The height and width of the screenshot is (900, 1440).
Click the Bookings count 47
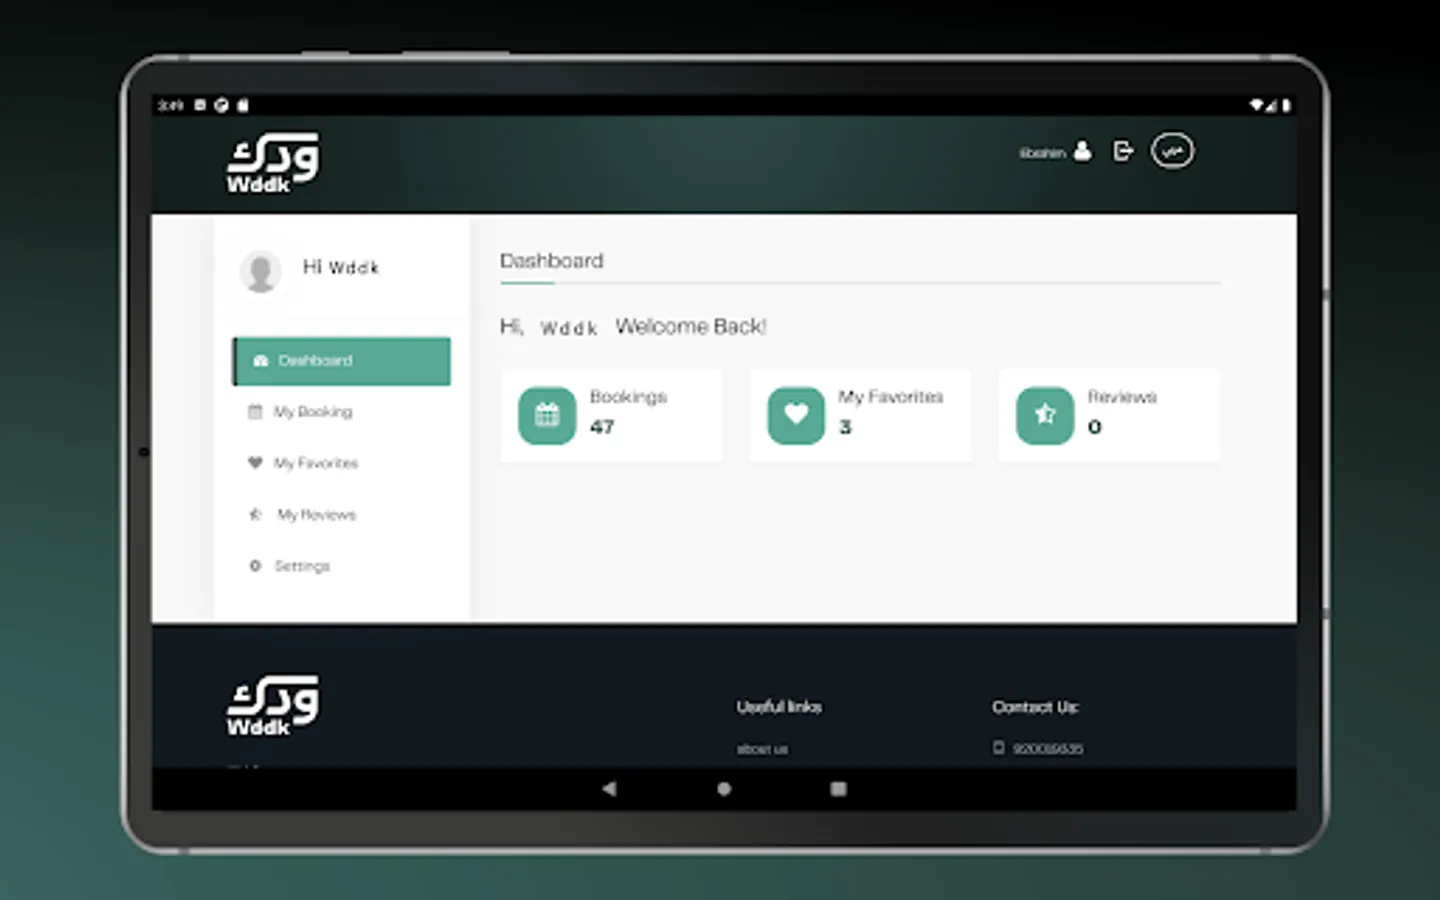pos(602,427)
